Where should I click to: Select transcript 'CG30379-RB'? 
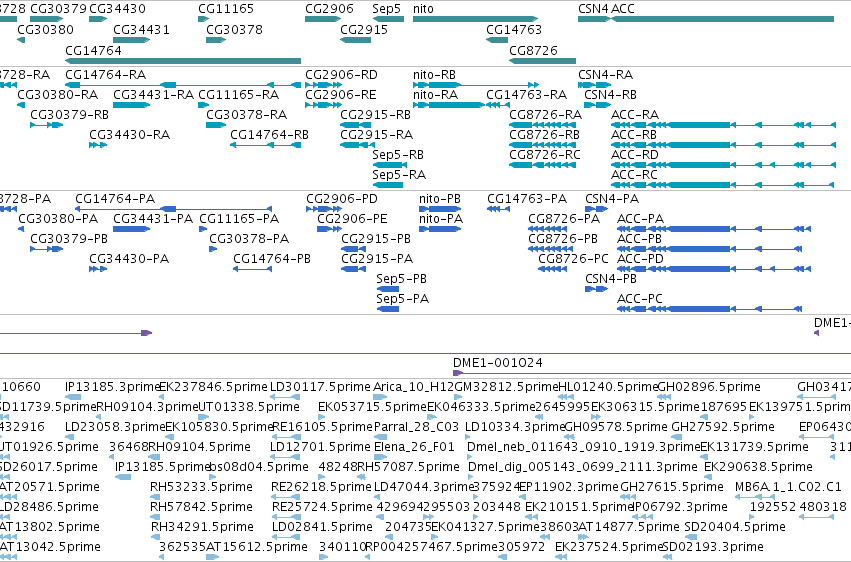pos(69,114)
